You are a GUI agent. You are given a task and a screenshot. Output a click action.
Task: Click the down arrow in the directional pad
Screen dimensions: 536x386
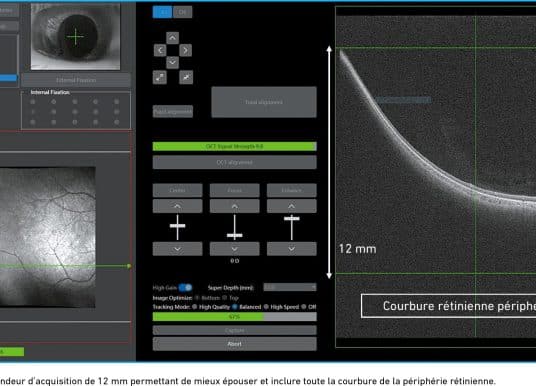pyautogui.click(x=172, y=63)
